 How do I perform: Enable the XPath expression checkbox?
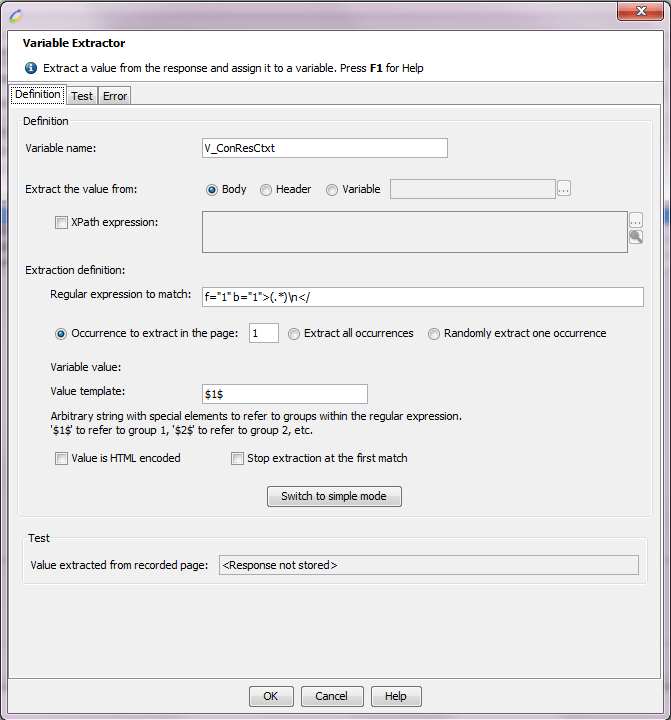(62, 223)
